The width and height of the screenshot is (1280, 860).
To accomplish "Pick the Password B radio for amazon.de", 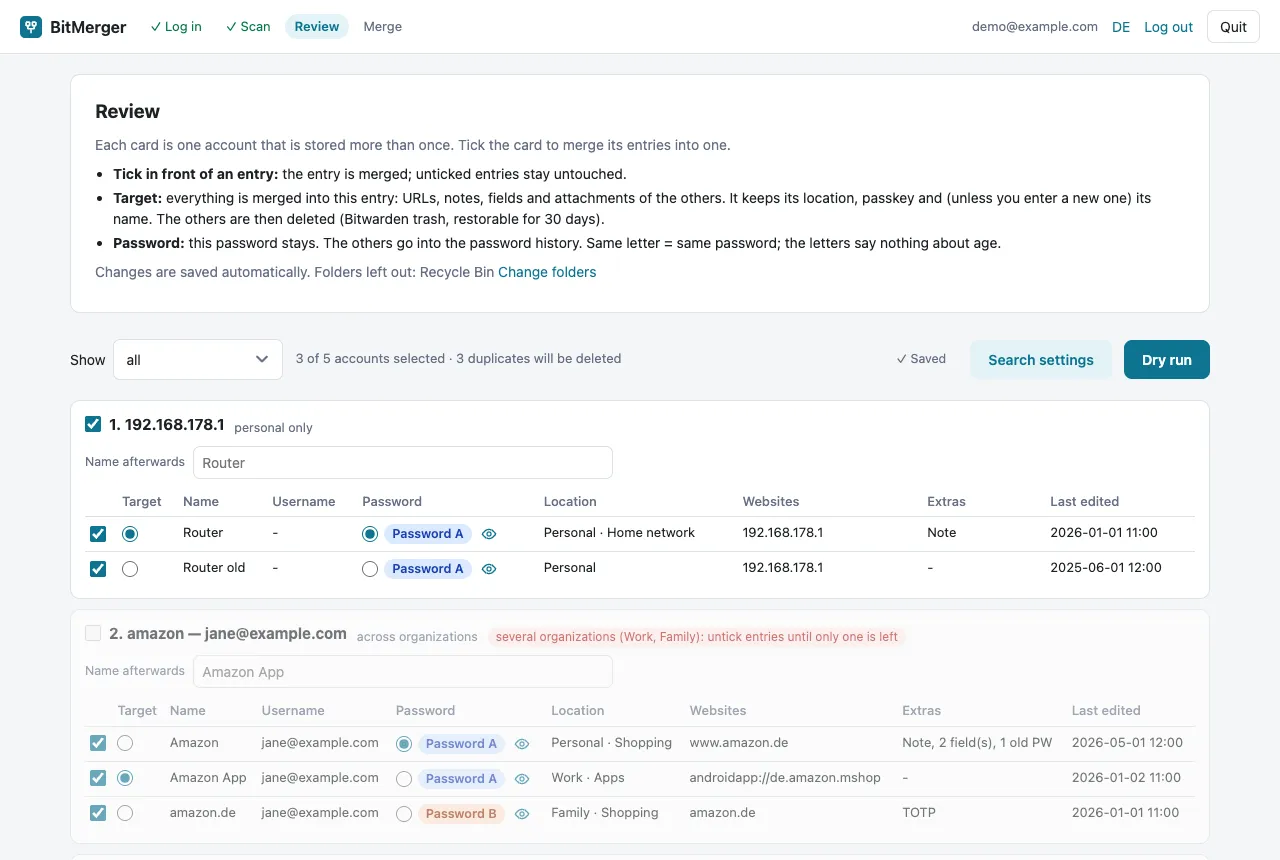I will (404, 814).
